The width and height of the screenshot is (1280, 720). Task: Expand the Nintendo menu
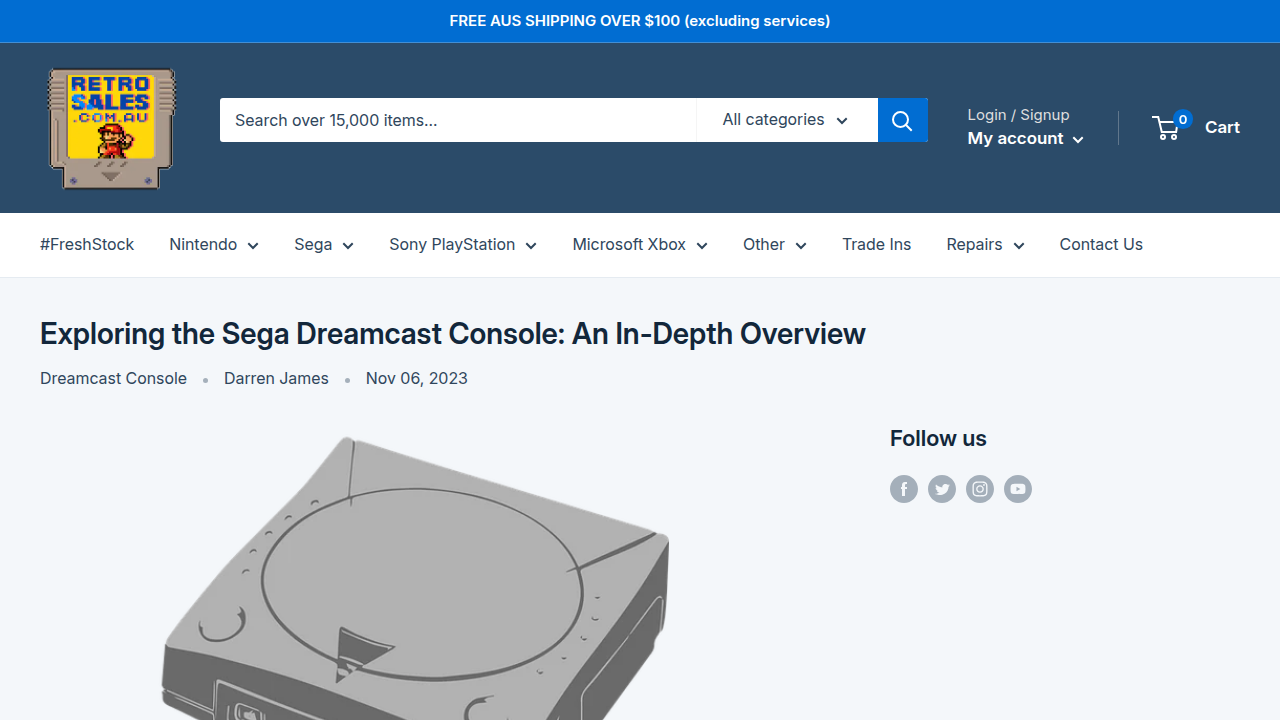[214, 245]
